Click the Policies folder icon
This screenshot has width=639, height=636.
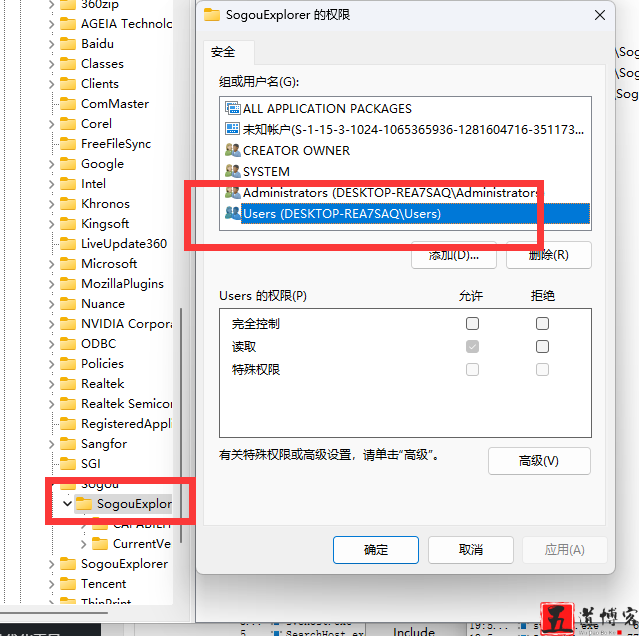pyautogui.click(x=68, y=363)
